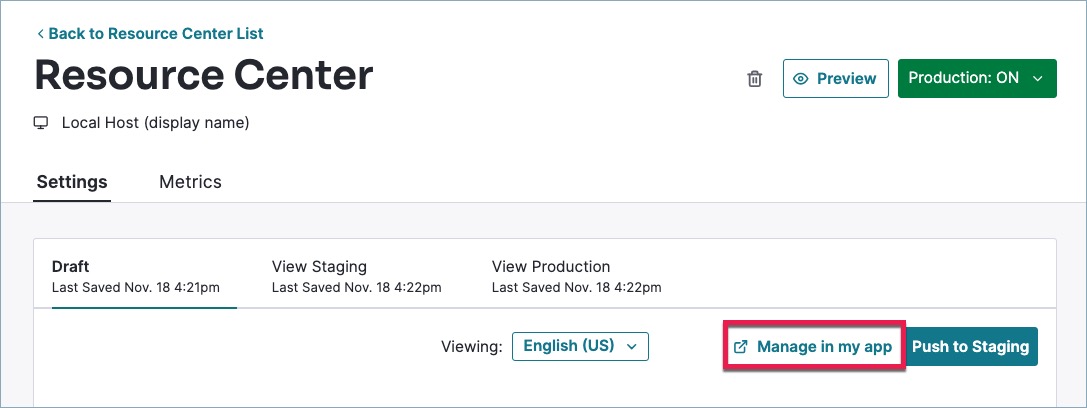Click the Resource Center page title
This screenshot has width=1087, height=408.
coord(204,76)
